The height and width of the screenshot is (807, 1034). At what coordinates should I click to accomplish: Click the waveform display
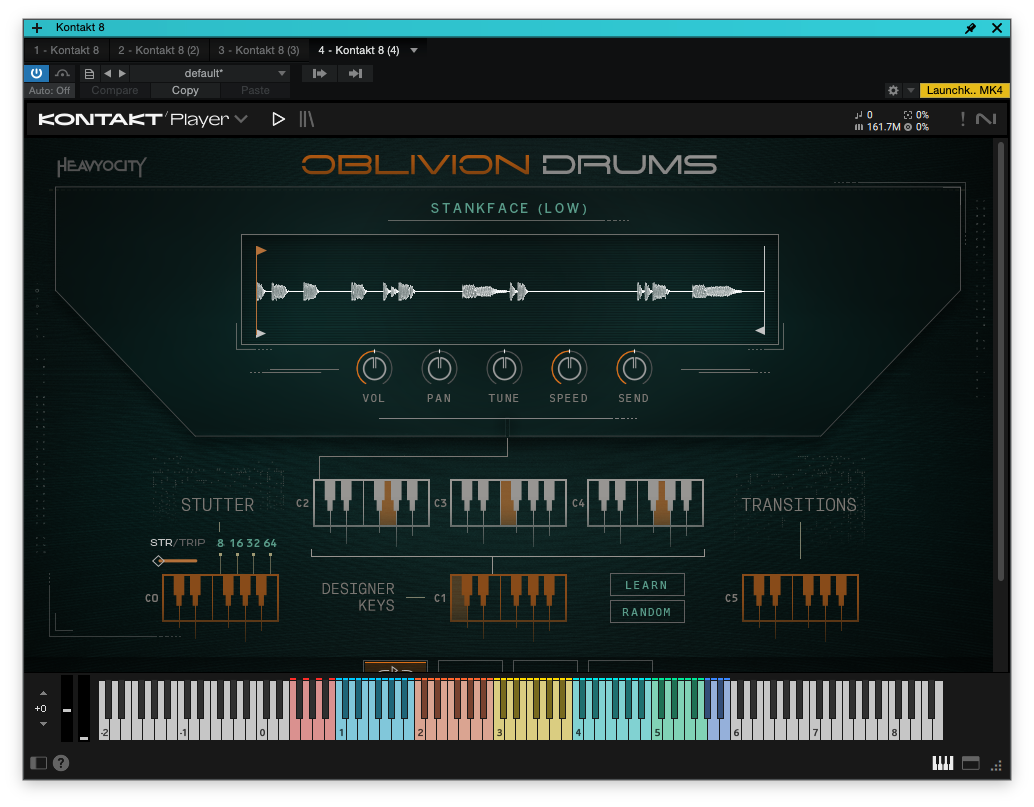point(510,290)
